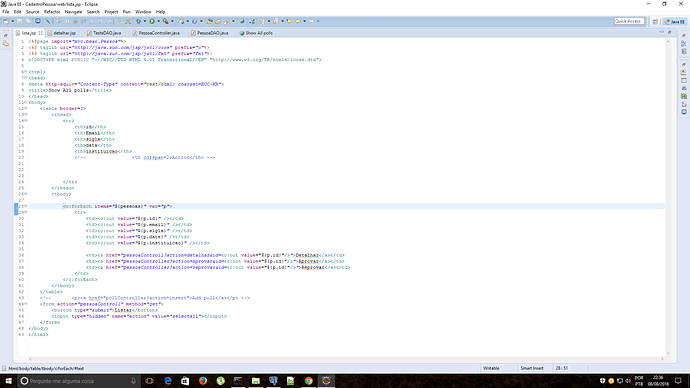This screenshot has height=388, width=690.
Task: Click the Run Last Tool icon
Action: point(165,21)
